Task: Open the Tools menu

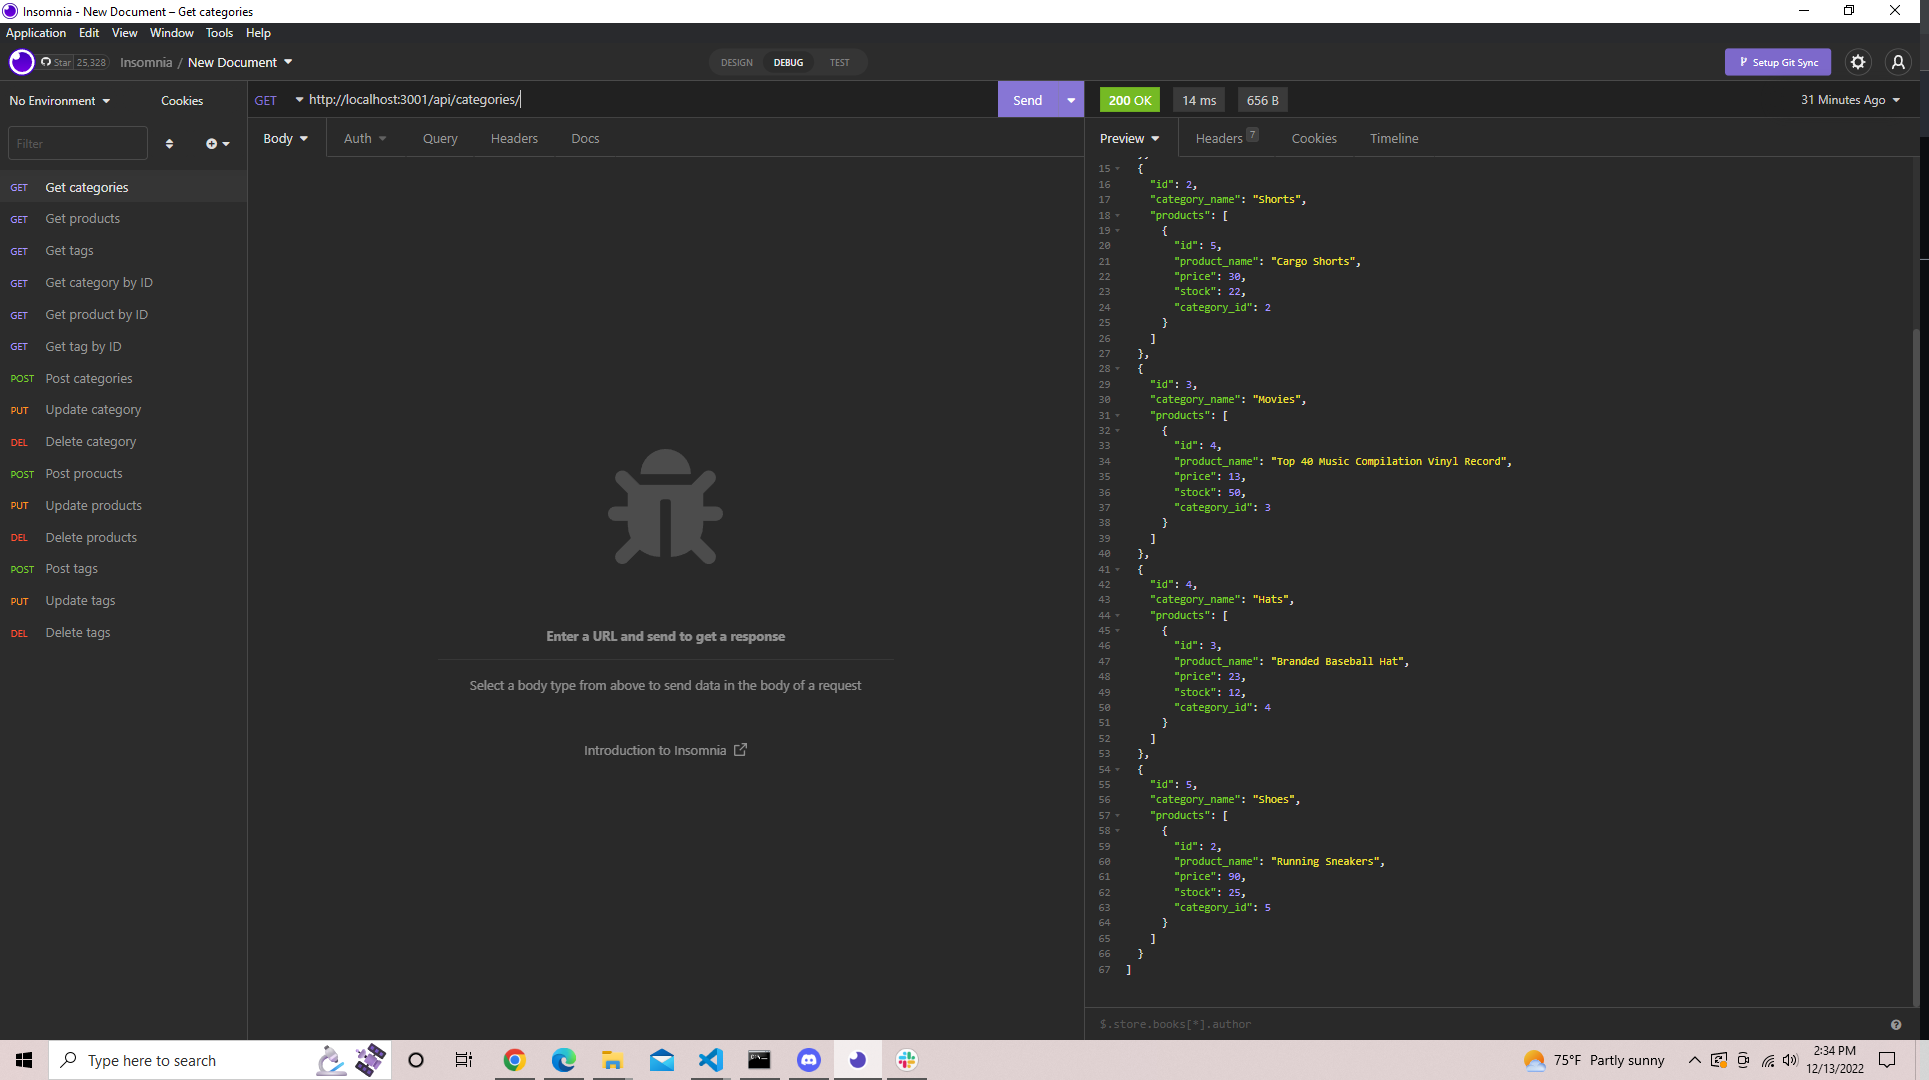Action: click(219, 33)
